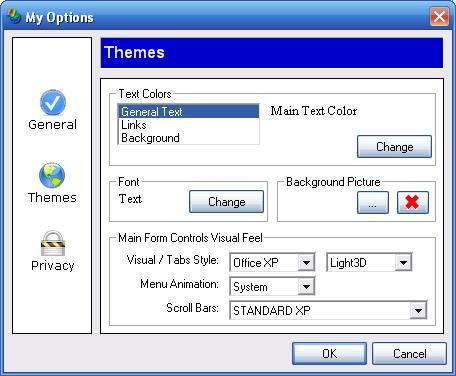Select the Themes globe icon
The image size is (456, 376).
tap(52, 176)
